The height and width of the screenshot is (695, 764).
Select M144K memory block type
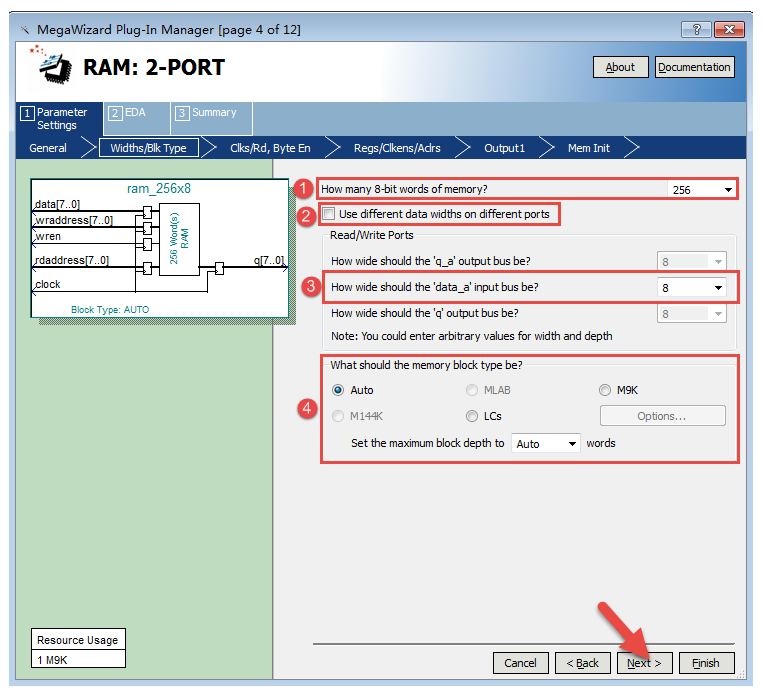pyautogui.click(x=338, y=416)
